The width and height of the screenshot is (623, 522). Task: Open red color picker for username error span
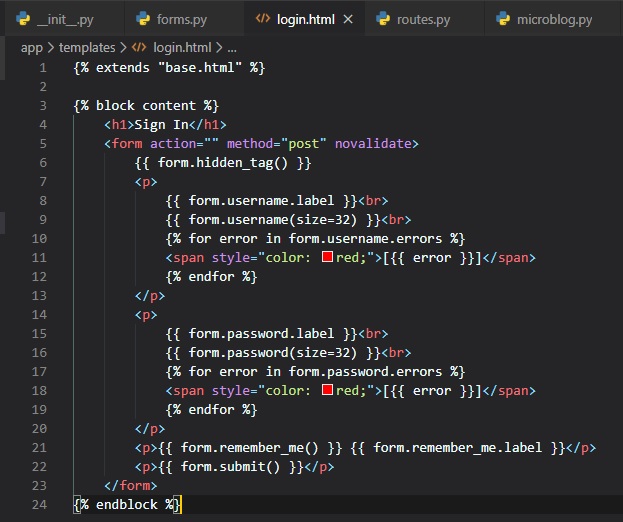[x=327, y=258]
